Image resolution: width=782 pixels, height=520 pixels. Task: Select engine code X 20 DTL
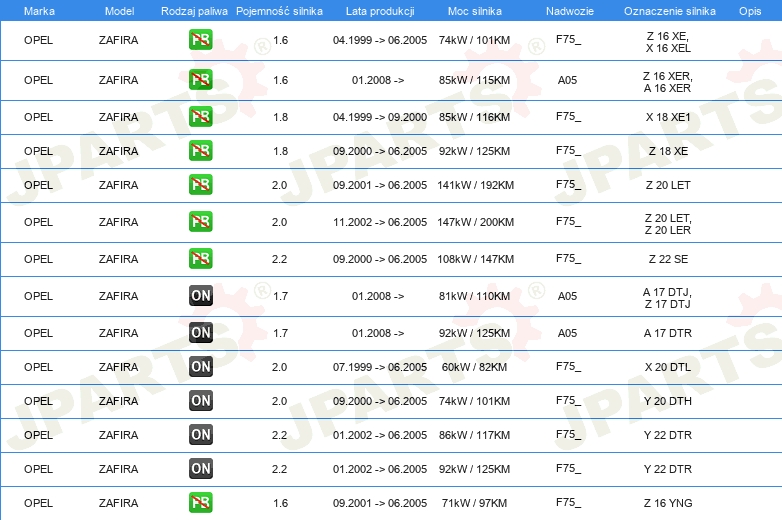coord(668,367)
